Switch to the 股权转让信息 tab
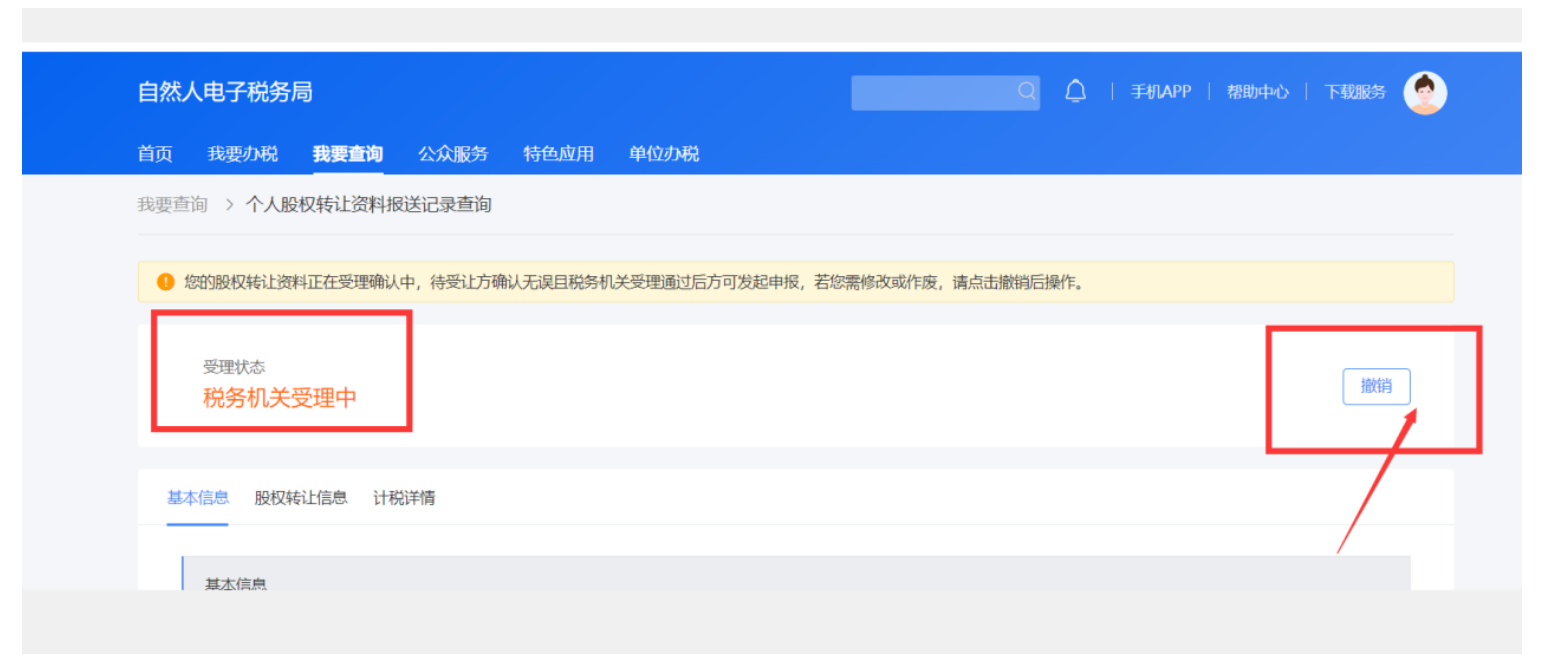 pyautogui.click(x=301, y=497)
